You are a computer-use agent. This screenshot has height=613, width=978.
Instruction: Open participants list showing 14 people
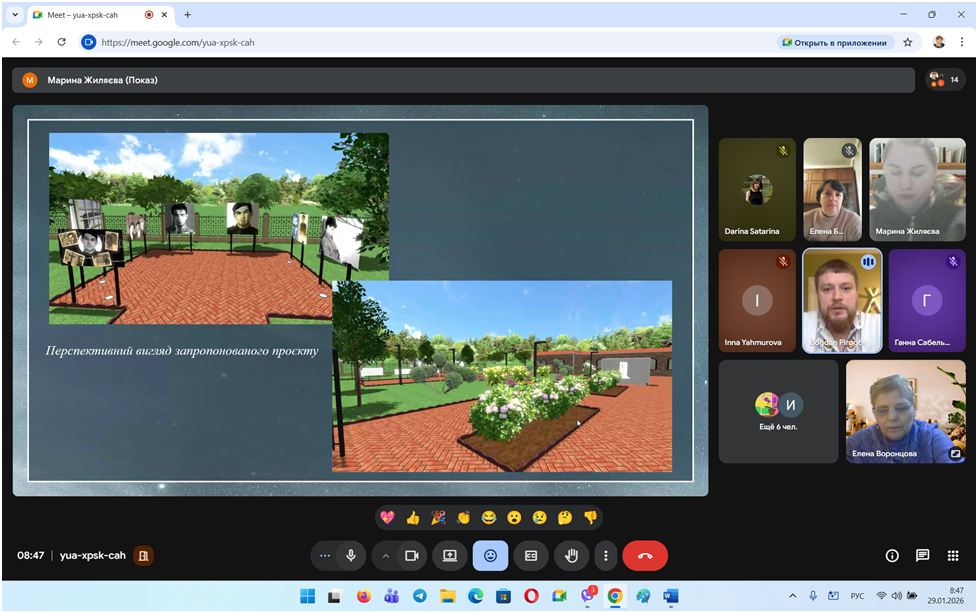coord(943,80)
